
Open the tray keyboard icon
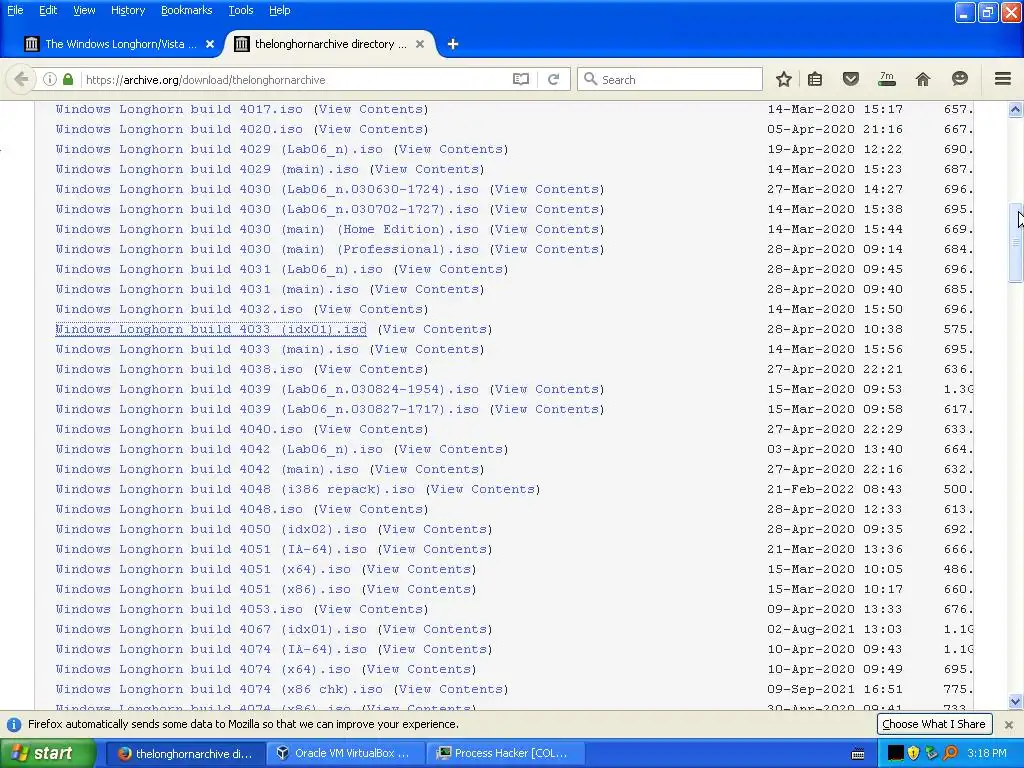tap(858, 754)
